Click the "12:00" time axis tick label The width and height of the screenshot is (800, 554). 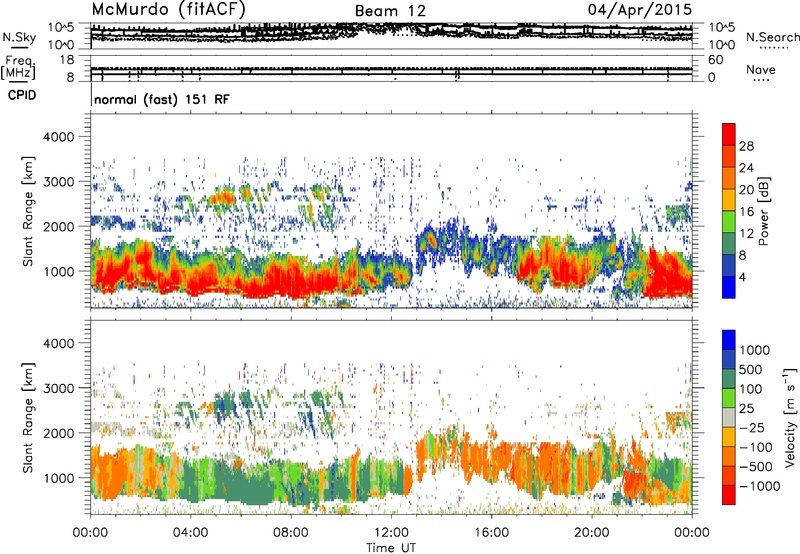click(x=391, y=533)
